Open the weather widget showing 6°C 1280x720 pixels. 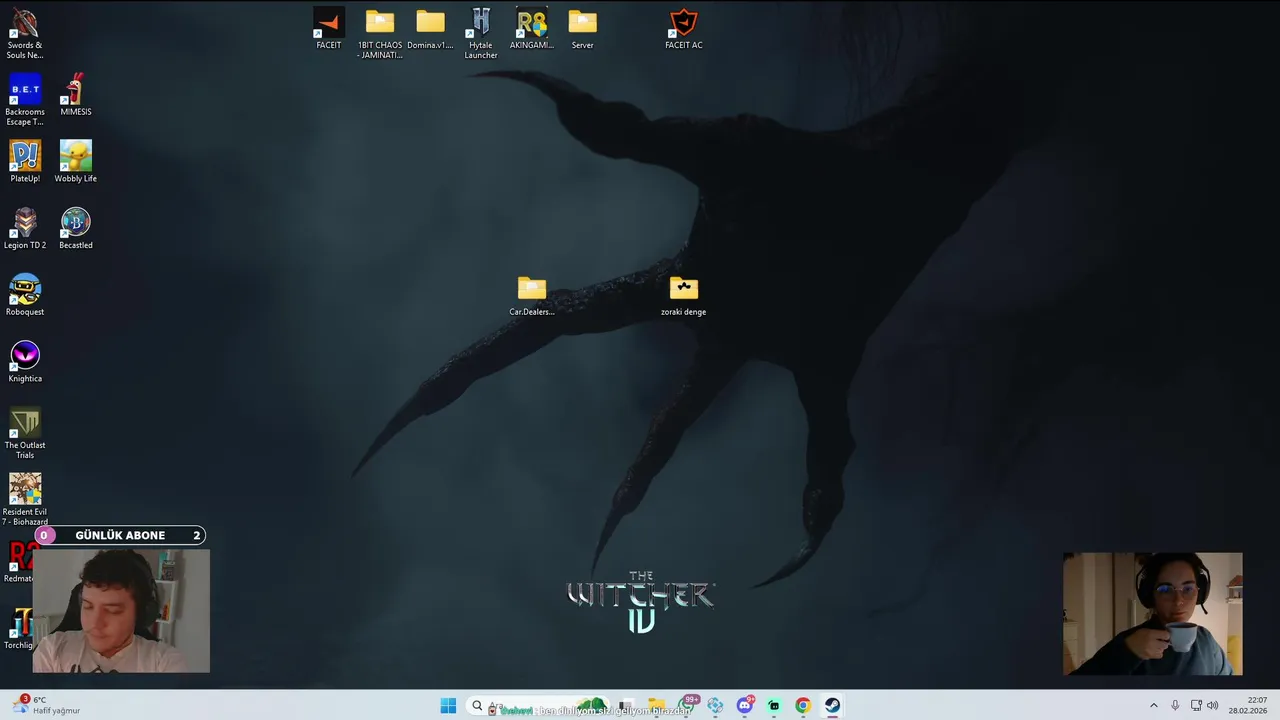pos(45,705)
